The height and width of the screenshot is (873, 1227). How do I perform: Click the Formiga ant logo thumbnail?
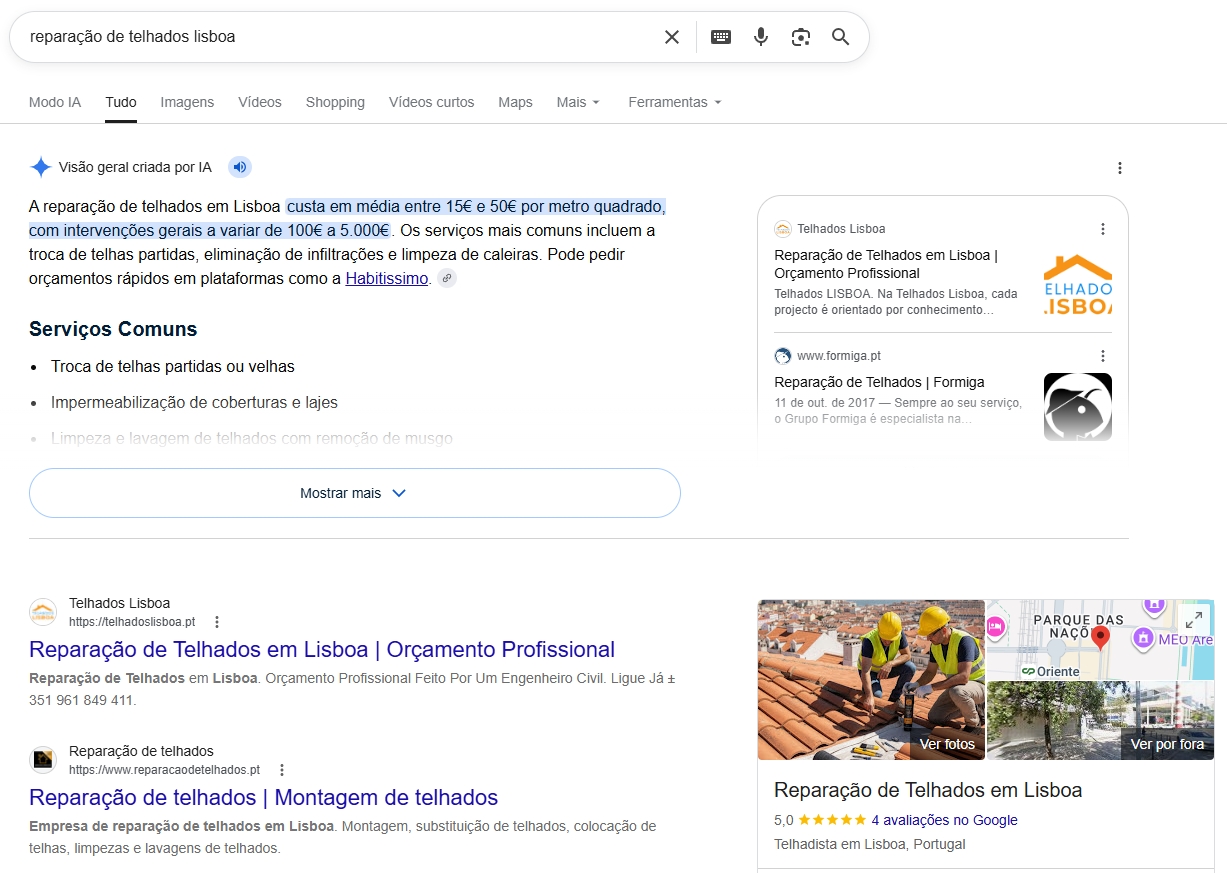1078,407
